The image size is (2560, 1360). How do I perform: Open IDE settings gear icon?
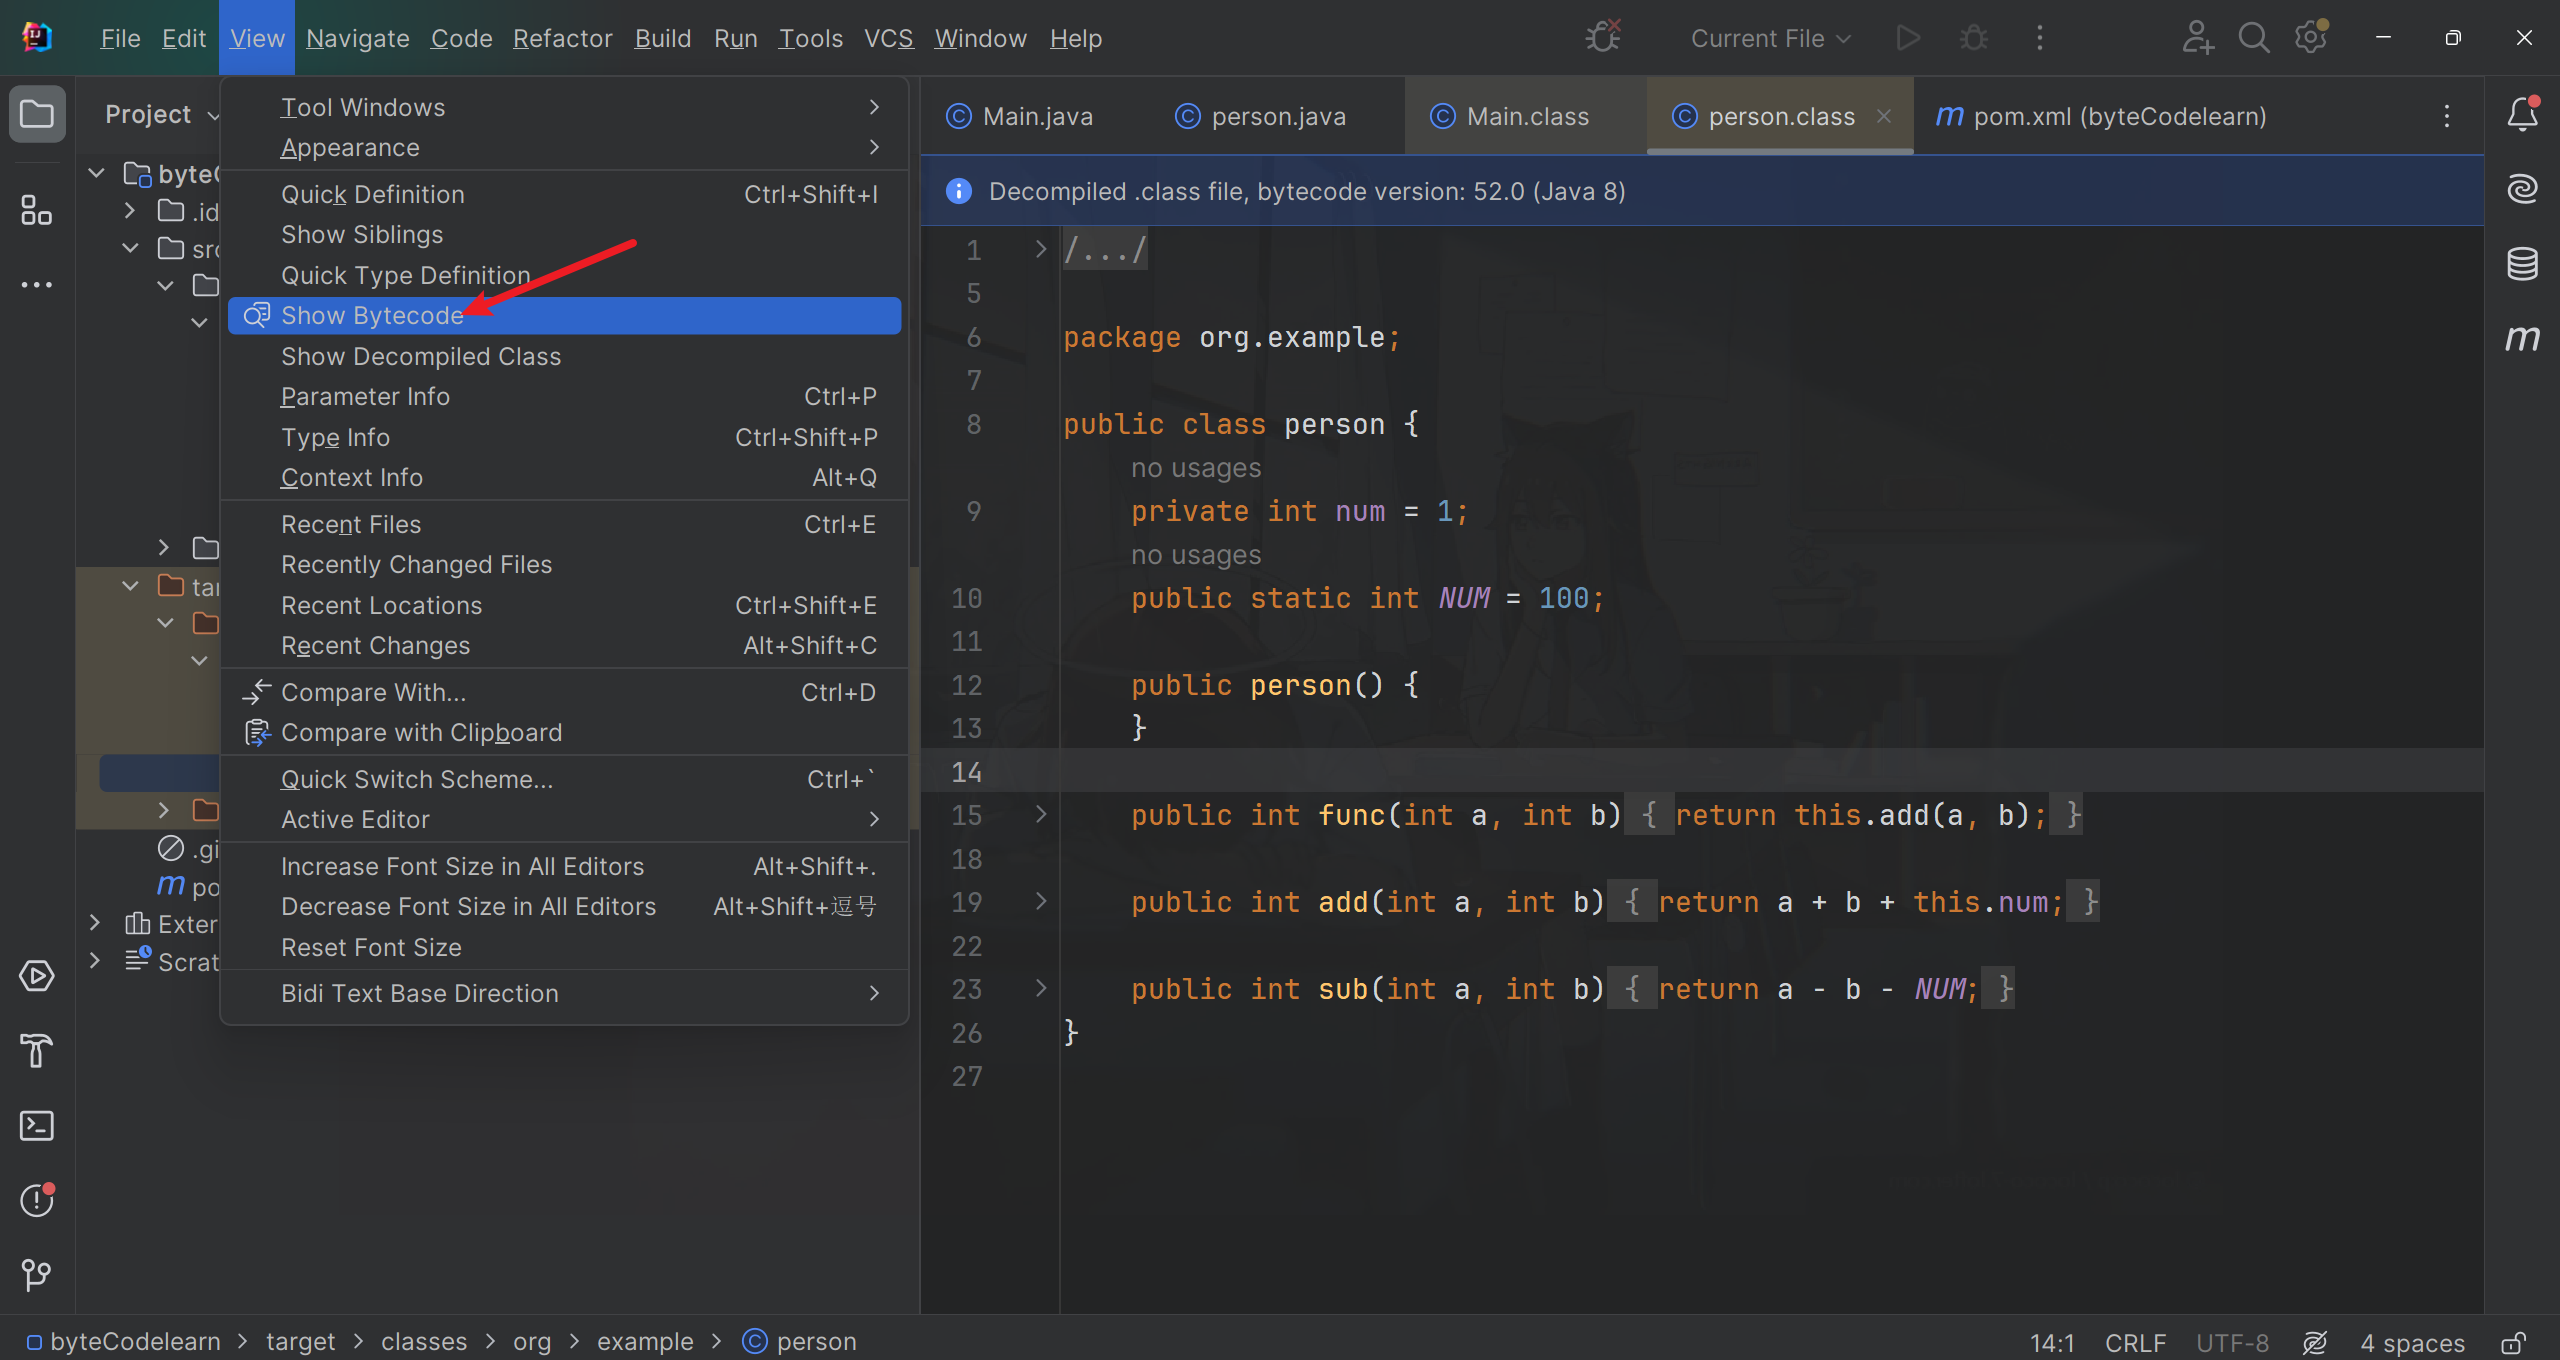click(x=2311, y=38)
